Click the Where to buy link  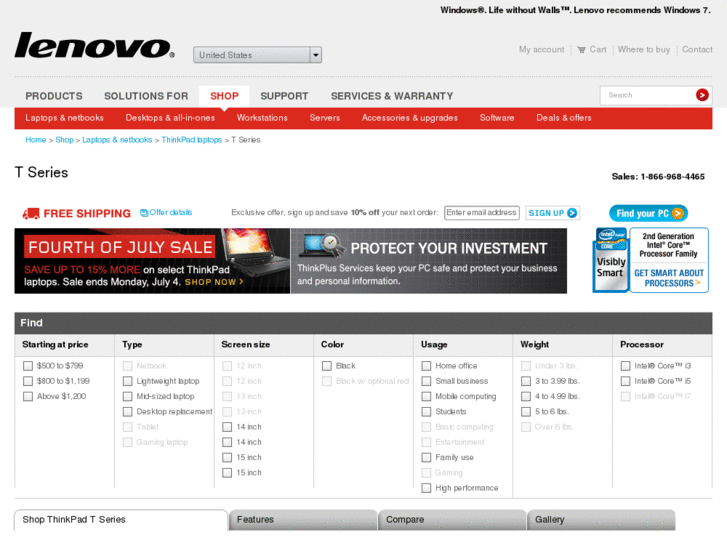[644, 50]
